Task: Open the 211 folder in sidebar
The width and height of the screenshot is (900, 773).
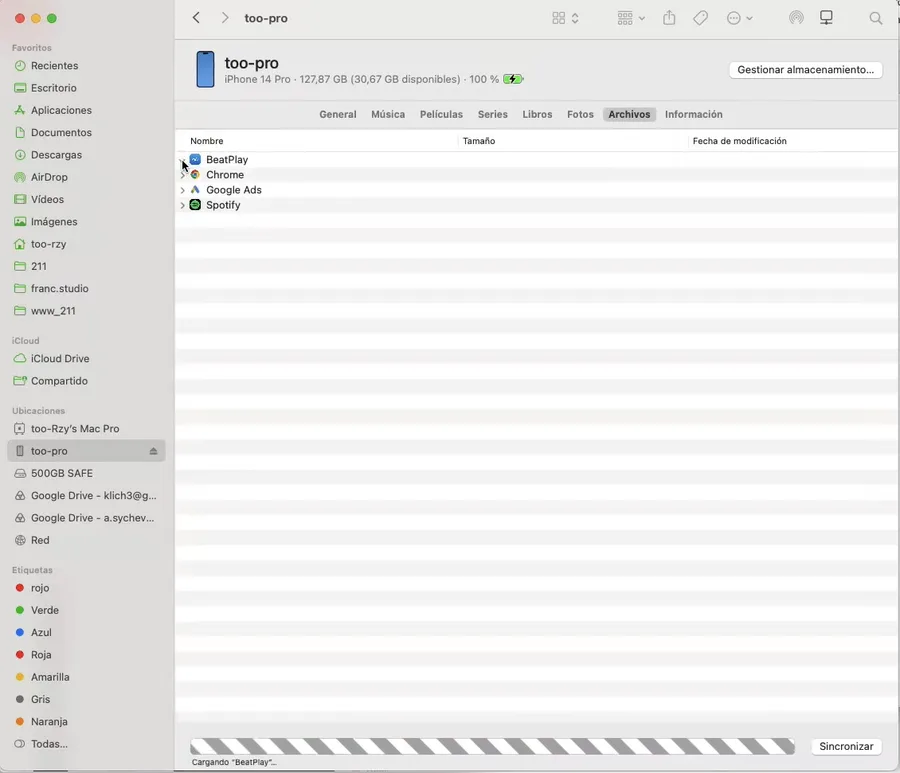Action: [x=38, y=266]
